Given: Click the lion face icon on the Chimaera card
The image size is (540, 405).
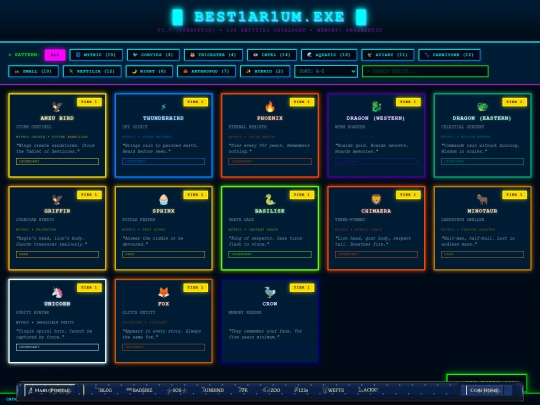Looking at the screenshot, I should [x=376, y=199].
